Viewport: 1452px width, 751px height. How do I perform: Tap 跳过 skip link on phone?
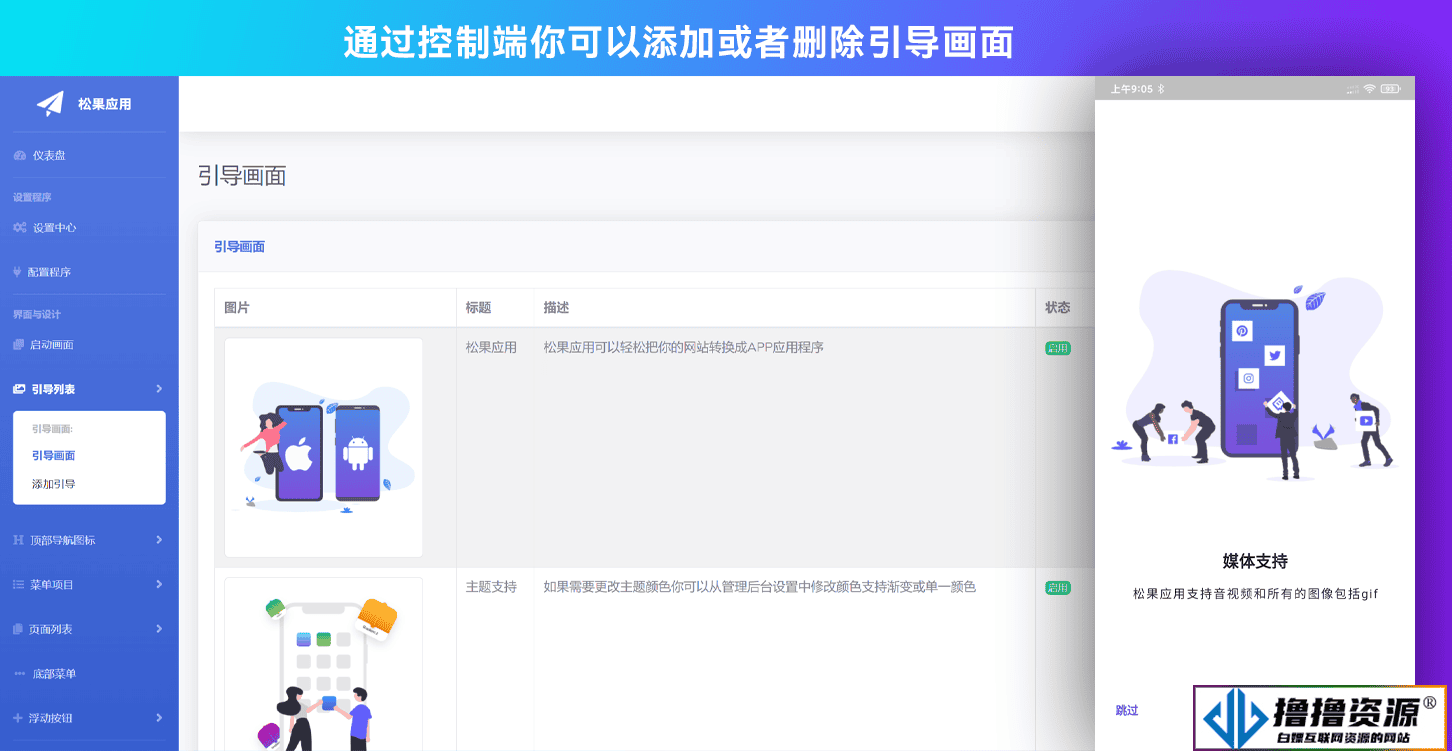(1127, 710)
